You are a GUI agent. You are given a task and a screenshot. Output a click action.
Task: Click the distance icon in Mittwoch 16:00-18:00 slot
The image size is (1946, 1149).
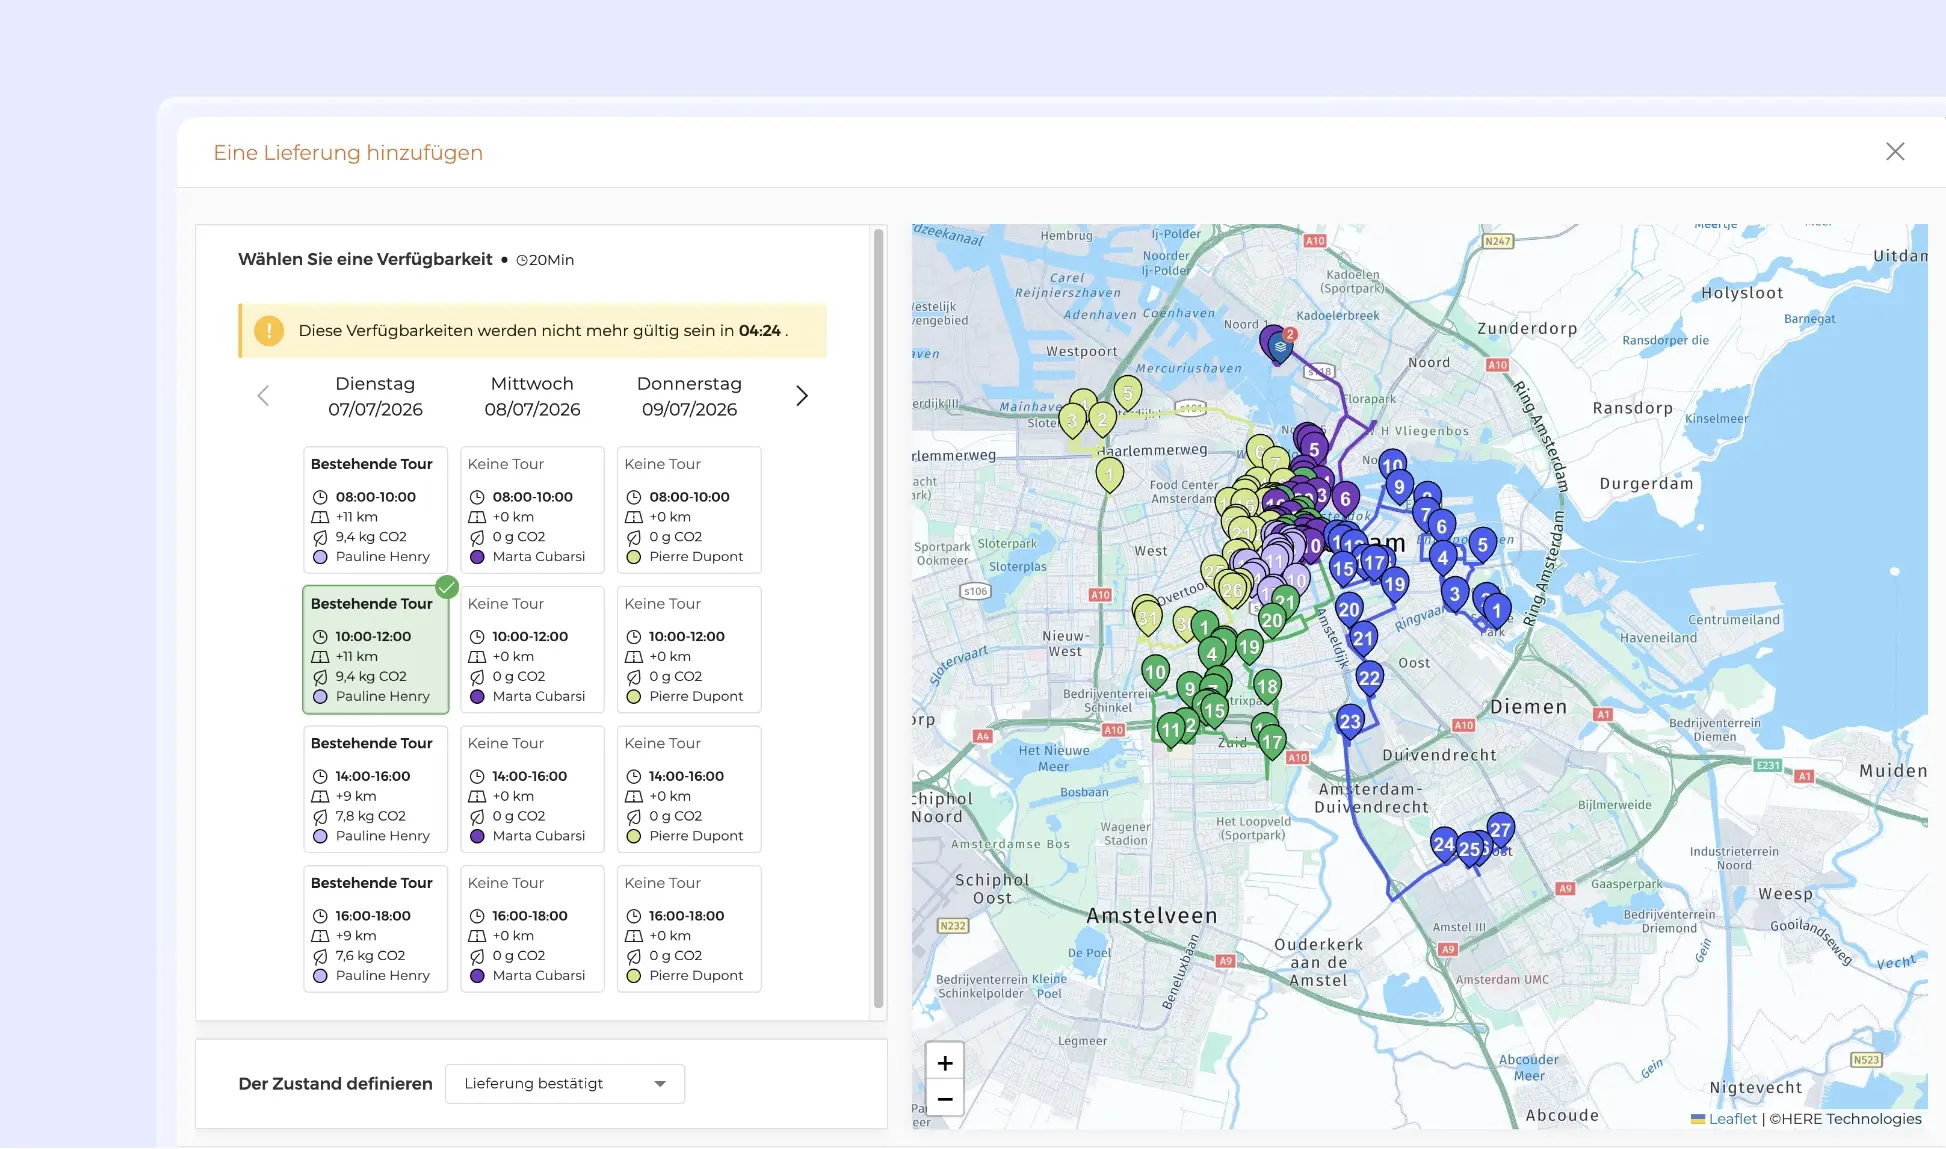tap(477, 936)
